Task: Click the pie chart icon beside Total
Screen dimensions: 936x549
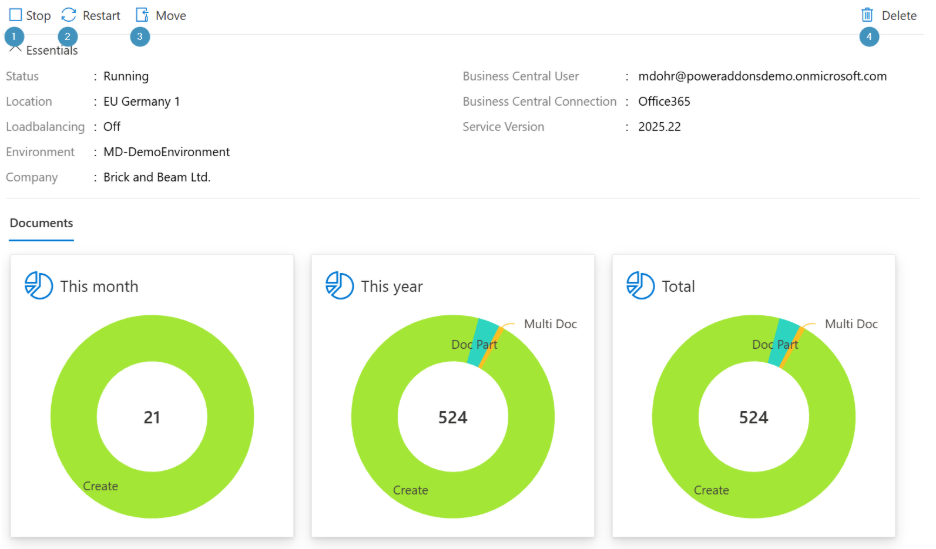Action: pos(641,285)
